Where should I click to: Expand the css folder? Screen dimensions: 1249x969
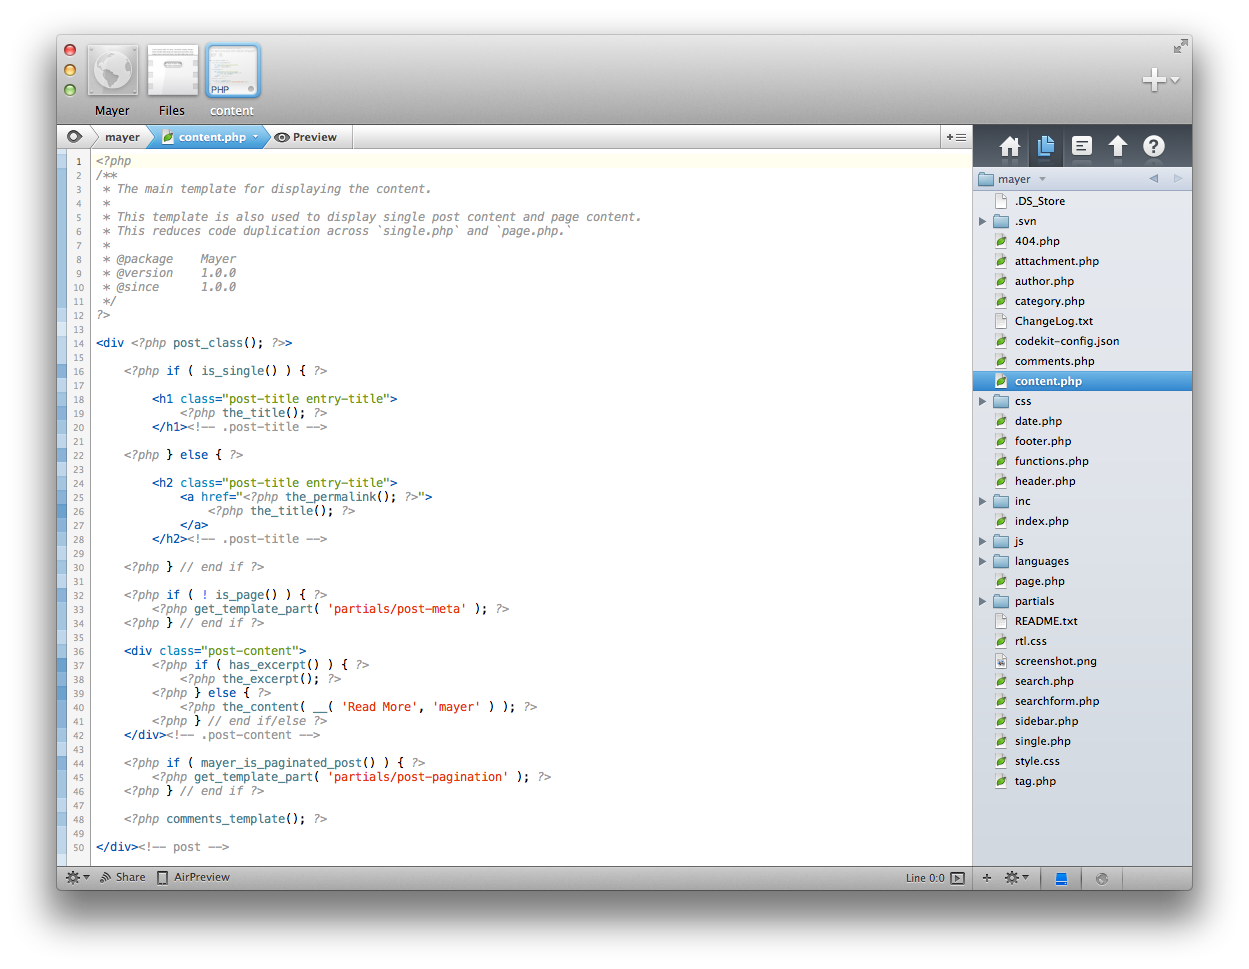point(983,401)
